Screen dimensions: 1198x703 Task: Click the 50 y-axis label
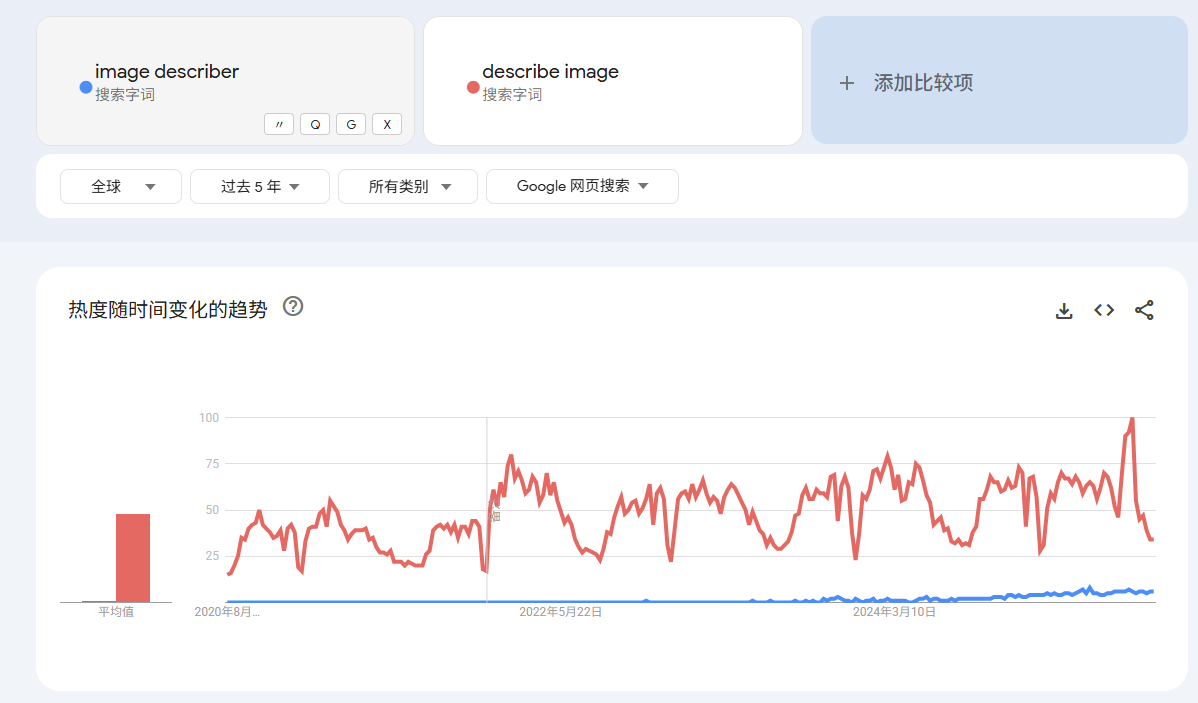tap(212, 510)
